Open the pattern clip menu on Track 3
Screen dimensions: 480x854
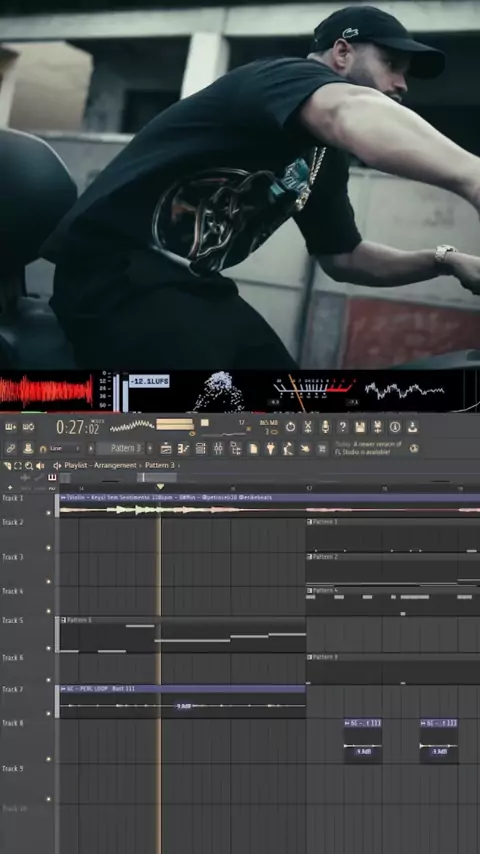point(309,557)
